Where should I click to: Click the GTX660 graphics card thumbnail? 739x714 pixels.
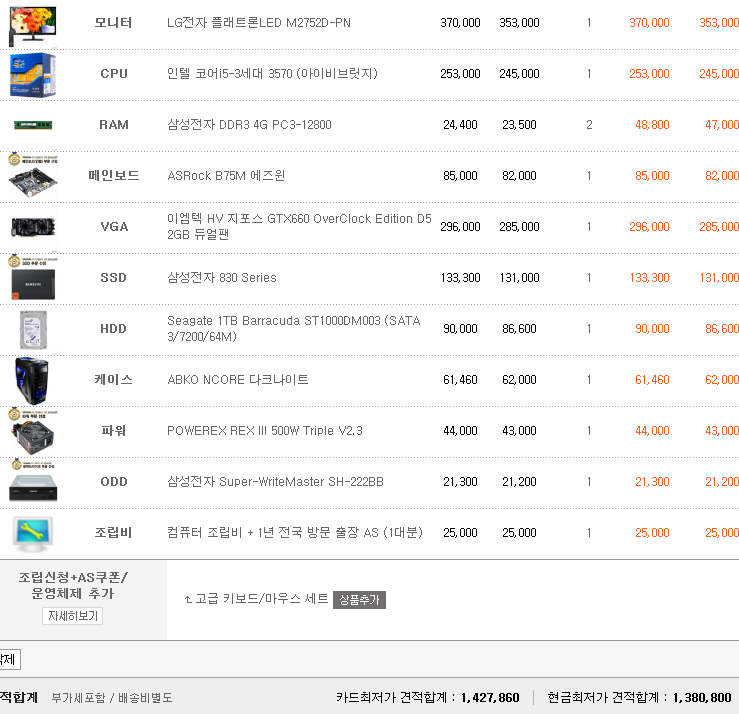(x=33, y=227)
